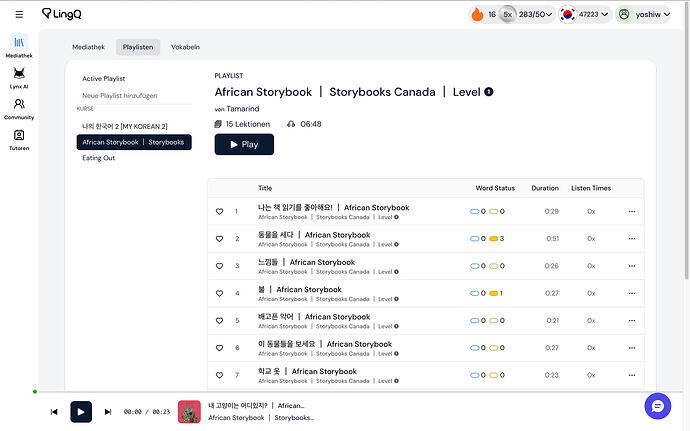690x431 pixels.
Task: Select the MY KOREAN 2 playlist
Action: point(125,126)
